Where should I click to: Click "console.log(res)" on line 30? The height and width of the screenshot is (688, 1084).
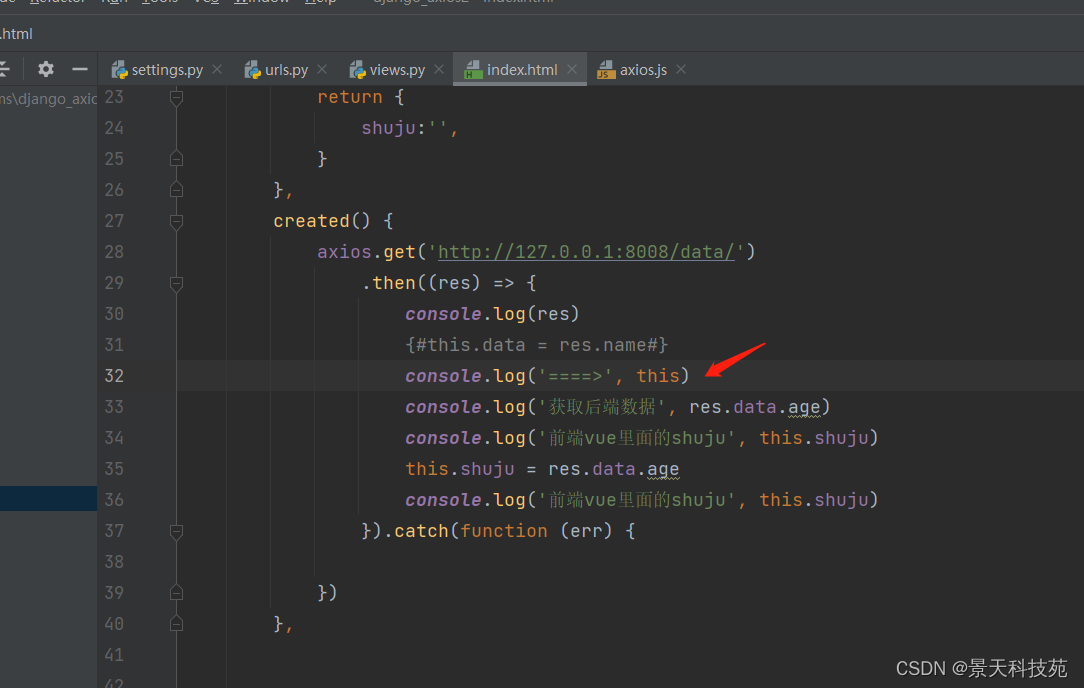(x=492, y=314)
